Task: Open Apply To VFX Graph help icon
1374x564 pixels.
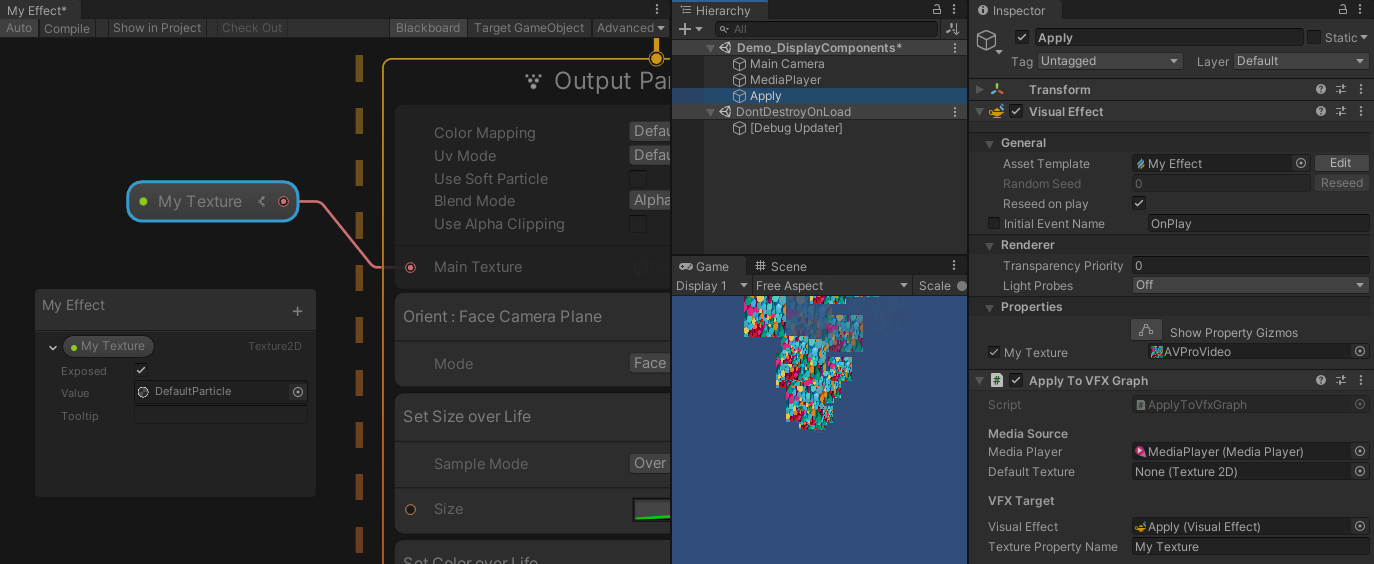Action: coord(1321,380)
